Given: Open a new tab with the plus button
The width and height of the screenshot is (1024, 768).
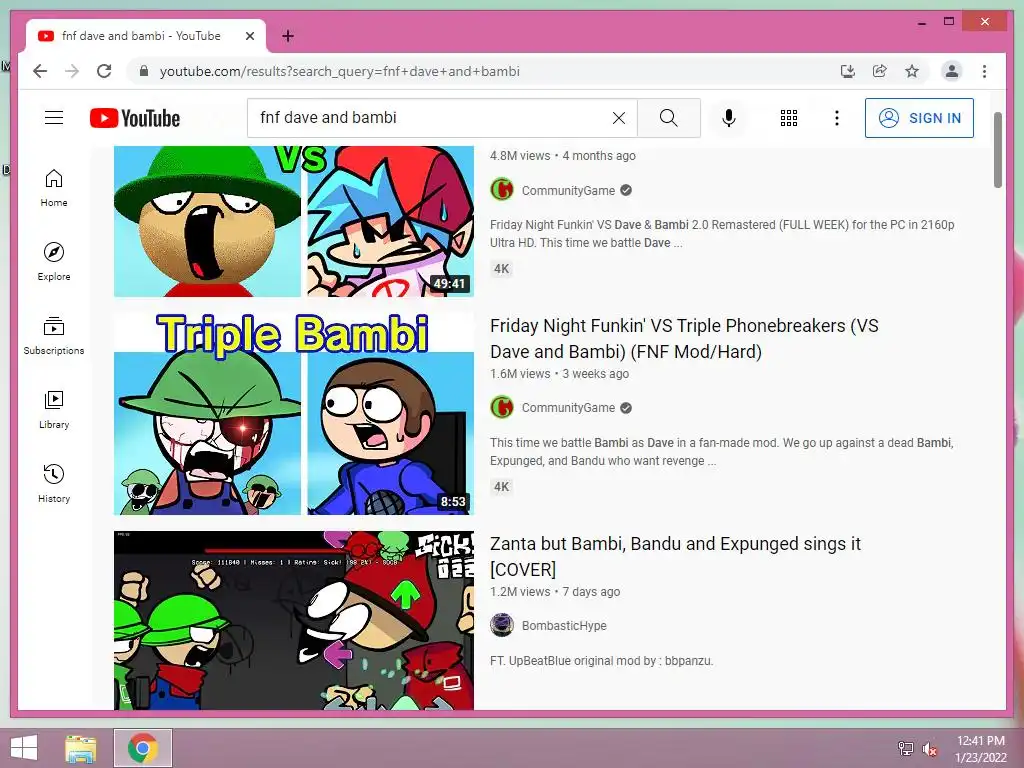Looking at the screenshot, I should click(x=288, y=36).
